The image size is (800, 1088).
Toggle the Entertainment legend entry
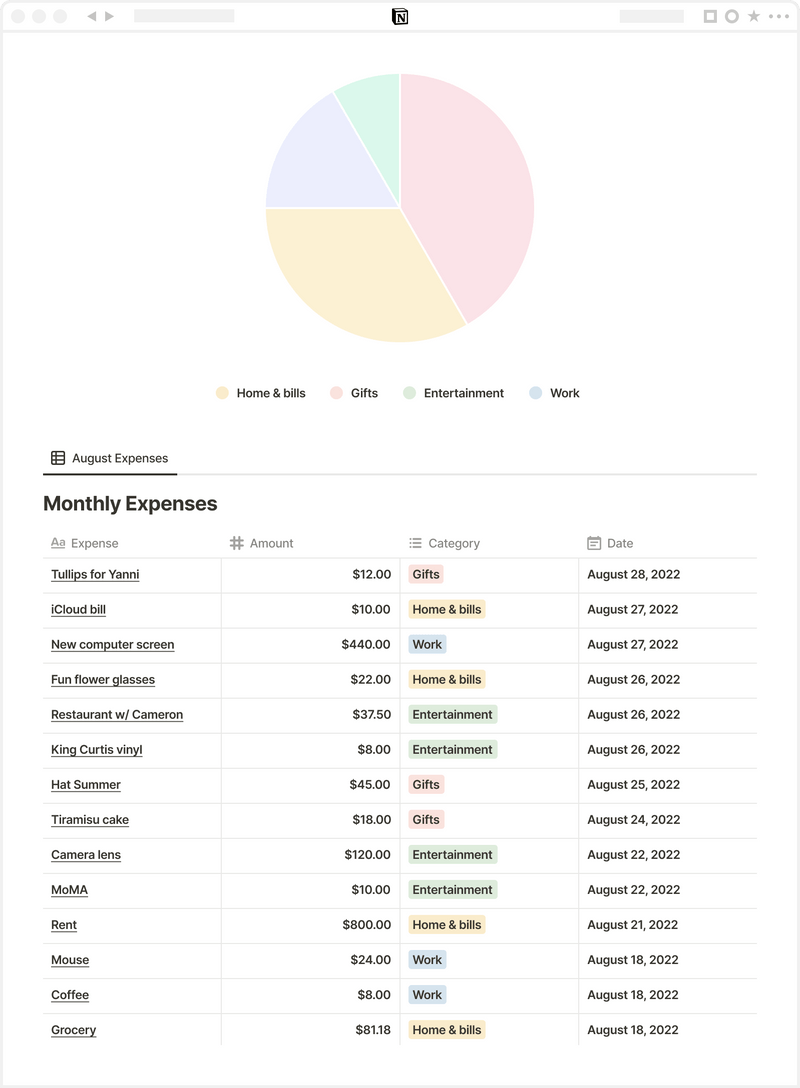click(x=453, y=393)
